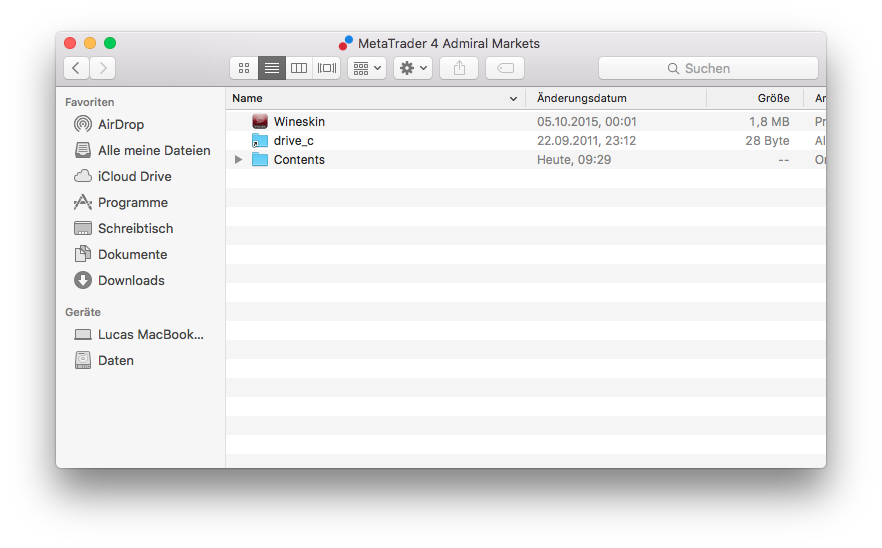Click the edit tags button

tap(505, 68)
